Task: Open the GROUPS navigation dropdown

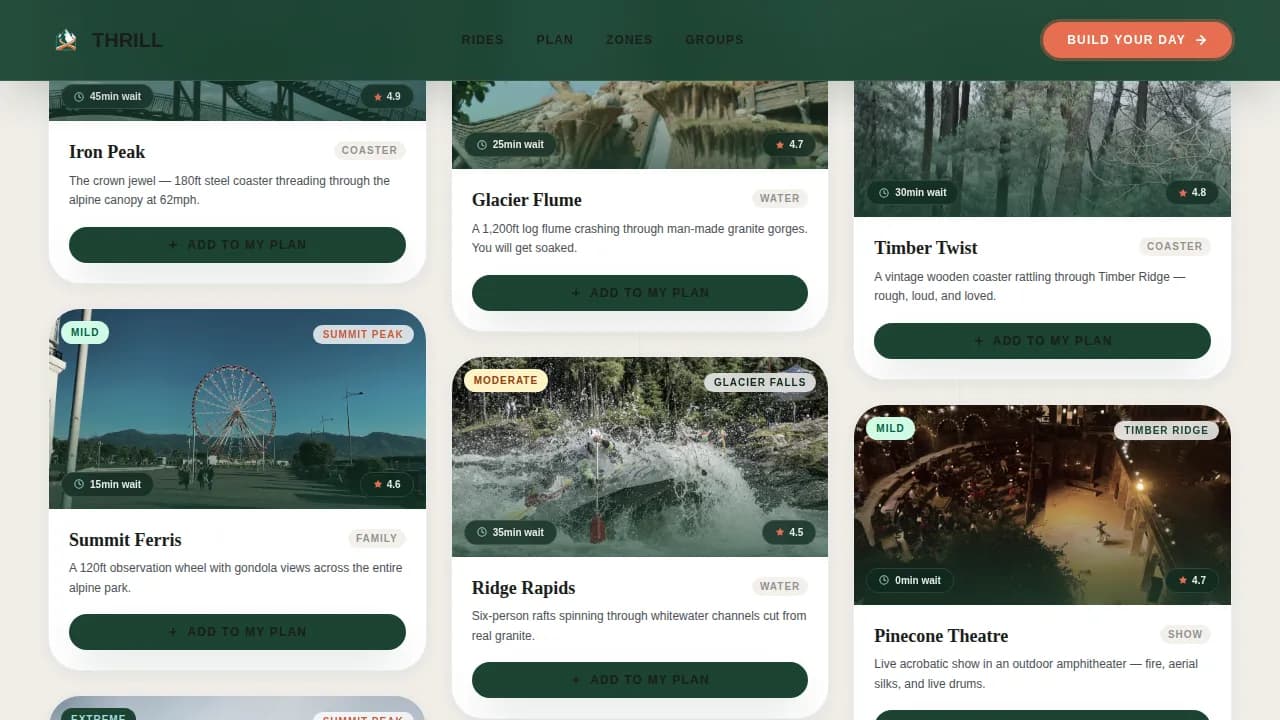Action: pyautogui.click(x=714, y=40)
